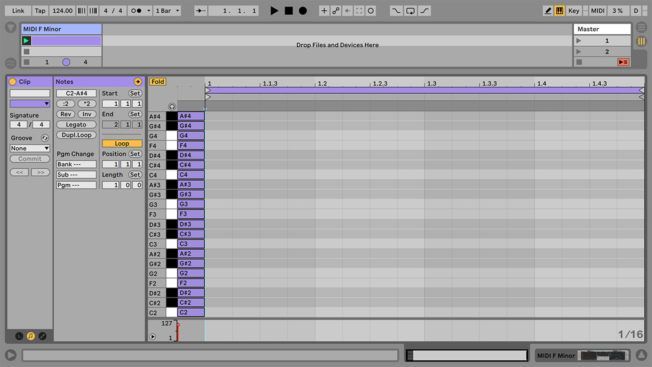Stop playback with the Stop button
Image resolution: width=652 pixels, height=367 pixels.
point(289,11)
